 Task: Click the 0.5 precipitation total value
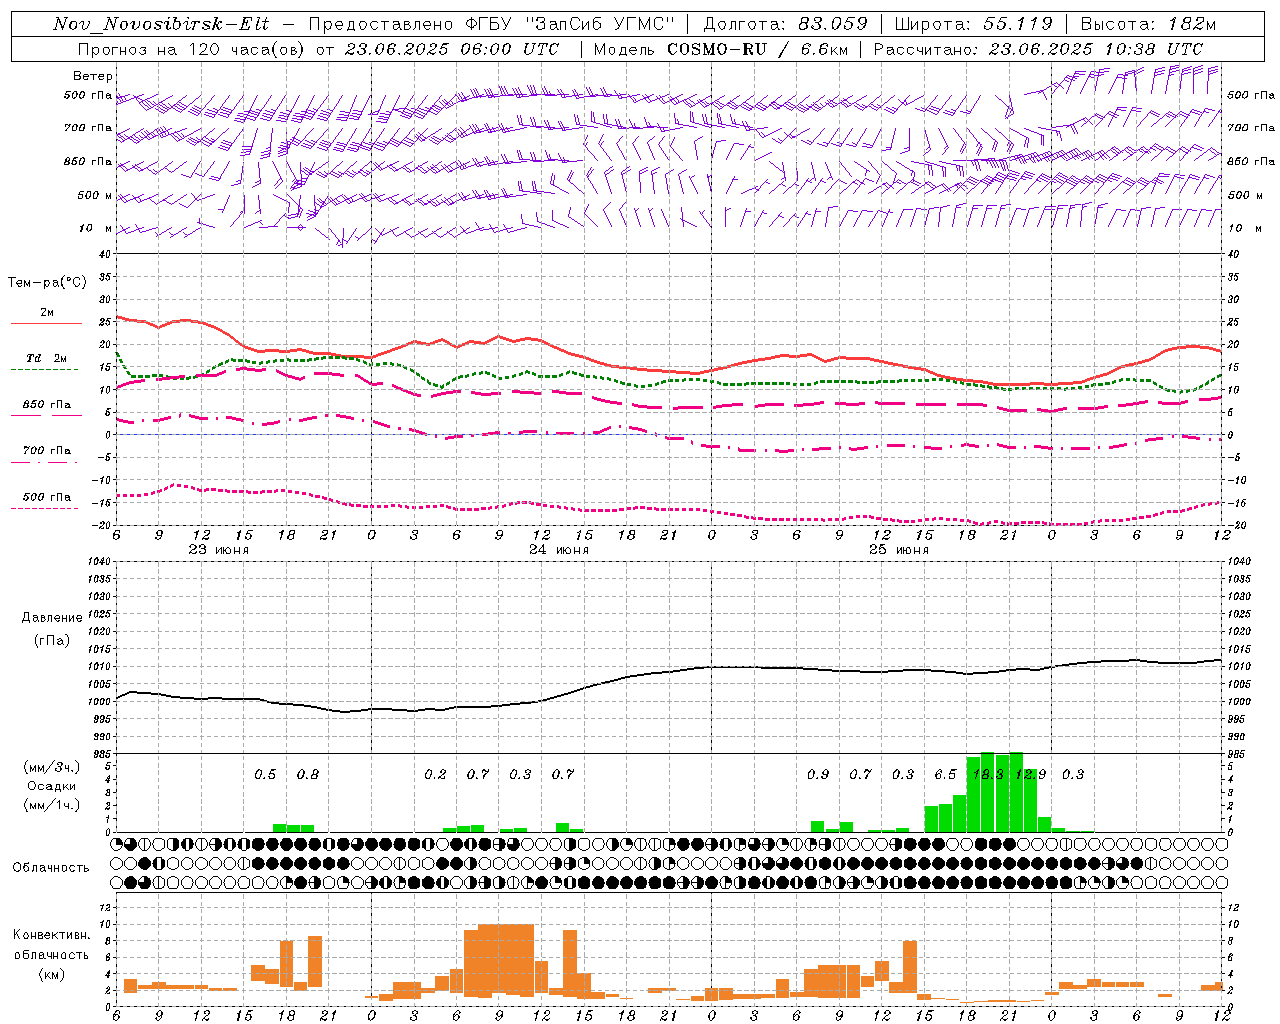(265, 774)
